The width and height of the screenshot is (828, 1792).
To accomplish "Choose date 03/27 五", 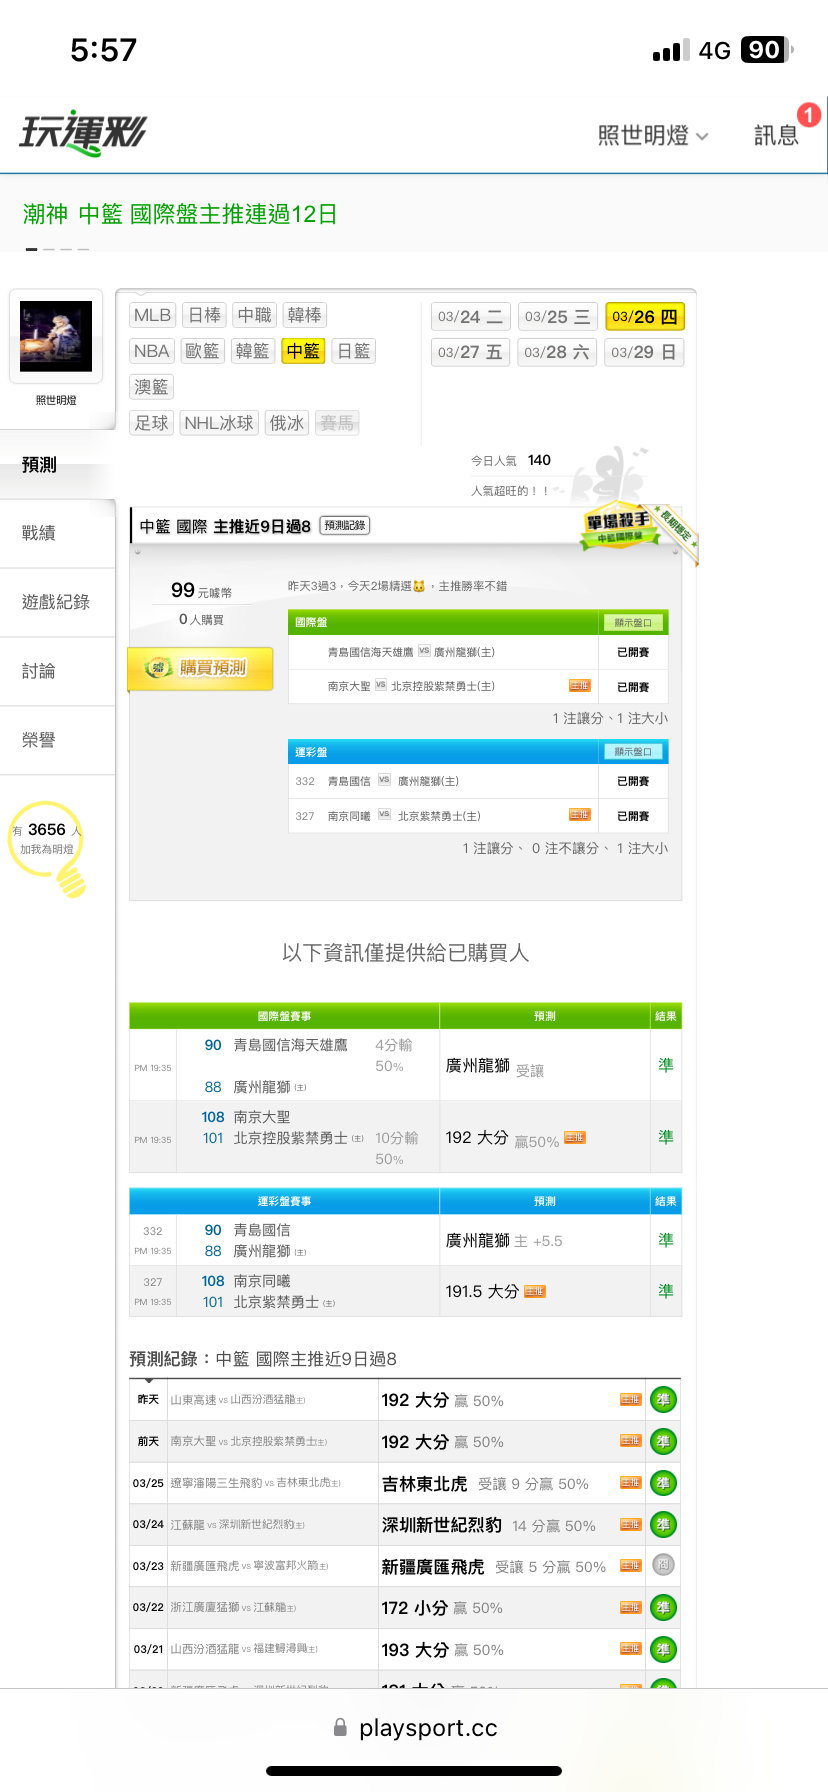I will pos(471,352).
